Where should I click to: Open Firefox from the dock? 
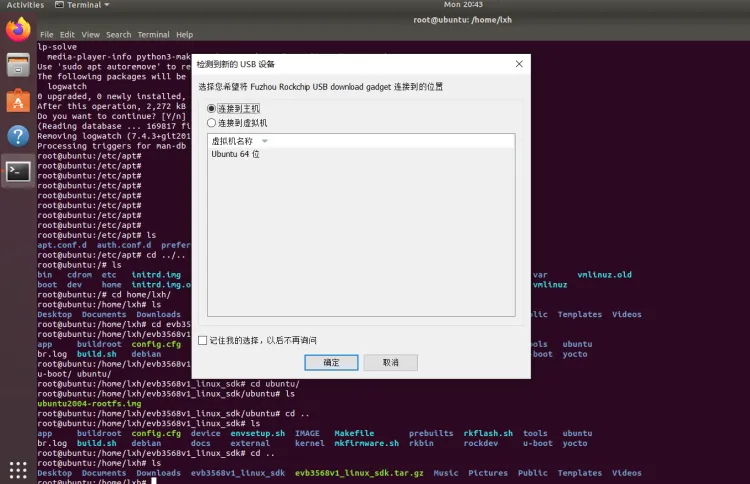18,30
